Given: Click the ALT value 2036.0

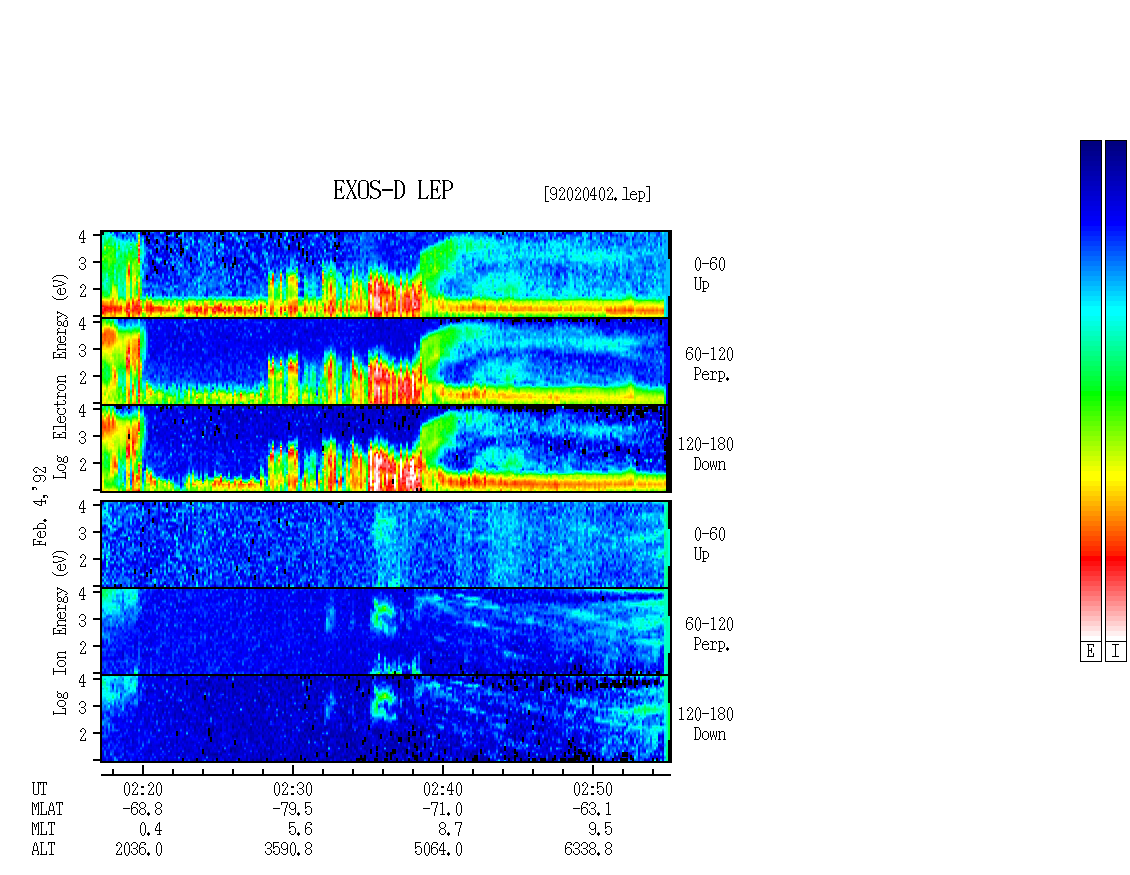Looking at the screenshot, I should [x=139, y=850].
